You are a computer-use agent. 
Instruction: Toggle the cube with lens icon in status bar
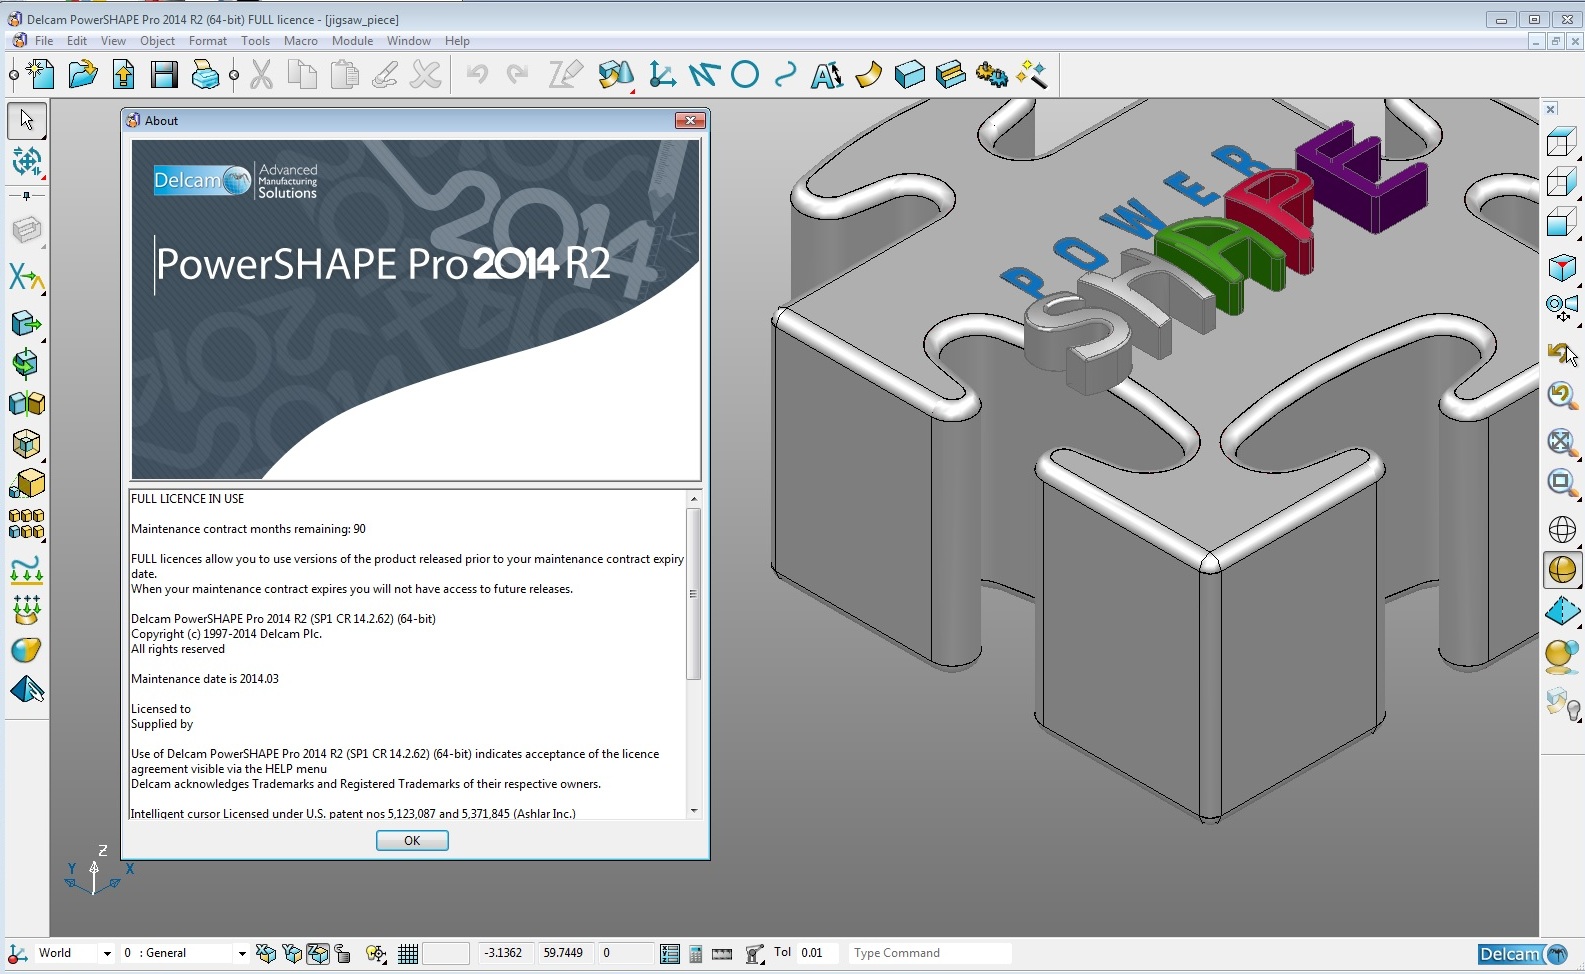[x=292, y=953]
